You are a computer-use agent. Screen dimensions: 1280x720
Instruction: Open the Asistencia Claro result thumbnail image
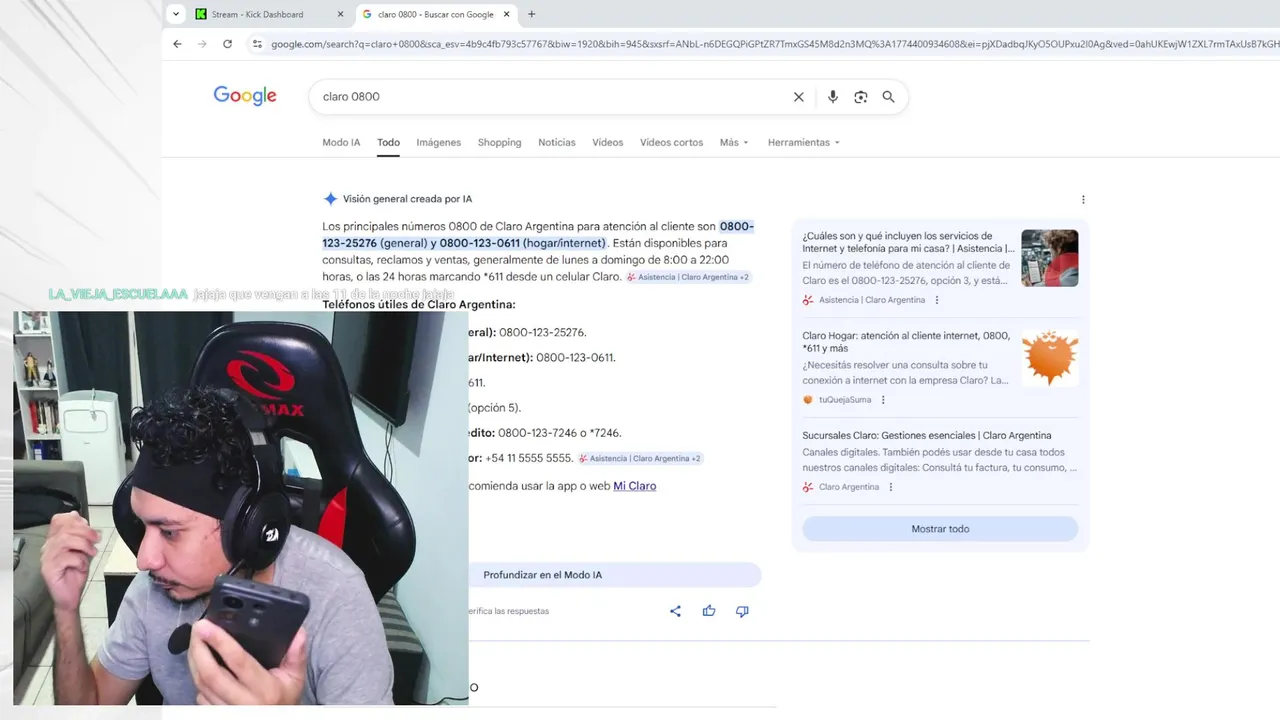click(1050, 258)
